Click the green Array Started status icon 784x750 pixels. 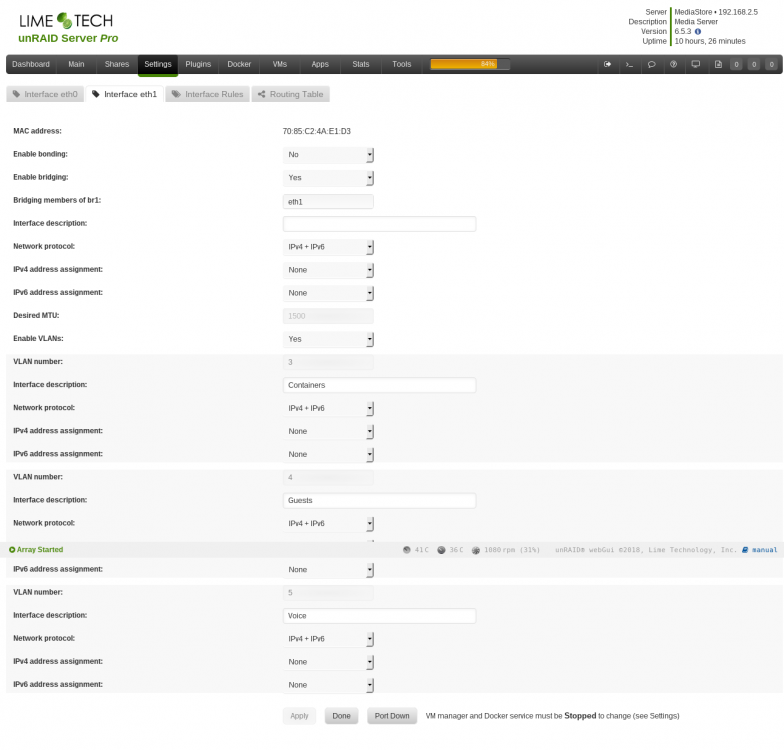(x=12, y=550)
